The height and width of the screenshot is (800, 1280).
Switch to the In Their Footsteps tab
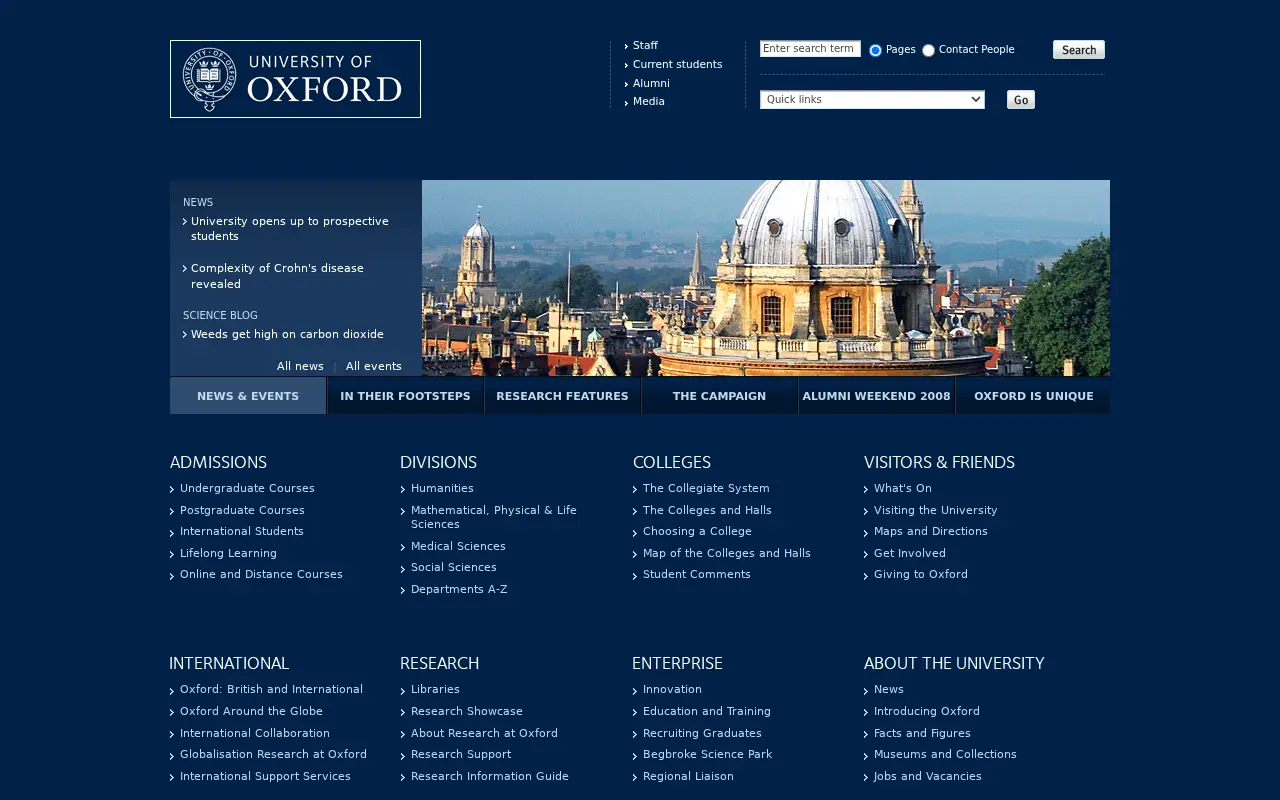(405, 396)
